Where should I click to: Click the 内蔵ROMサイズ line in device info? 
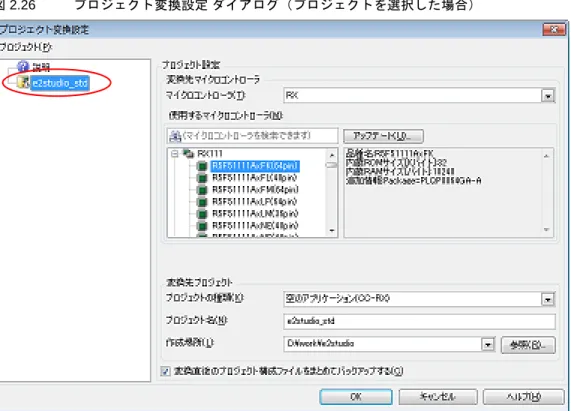click(x=396, y=162)
